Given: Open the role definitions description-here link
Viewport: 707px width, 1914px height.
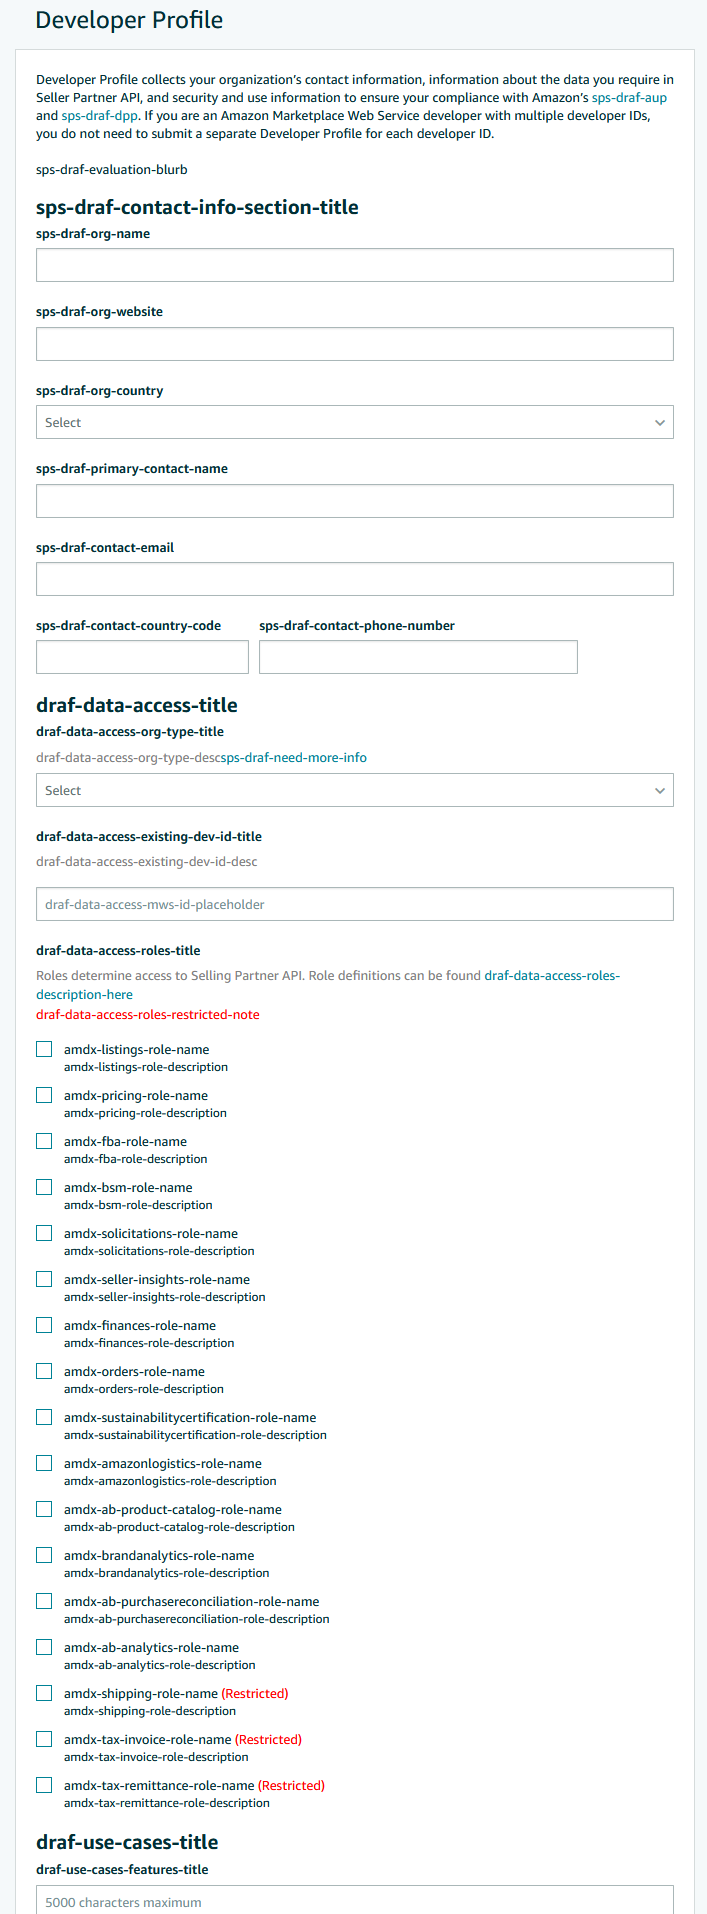Looking at the screenshot, I should [x=553, y=975].
